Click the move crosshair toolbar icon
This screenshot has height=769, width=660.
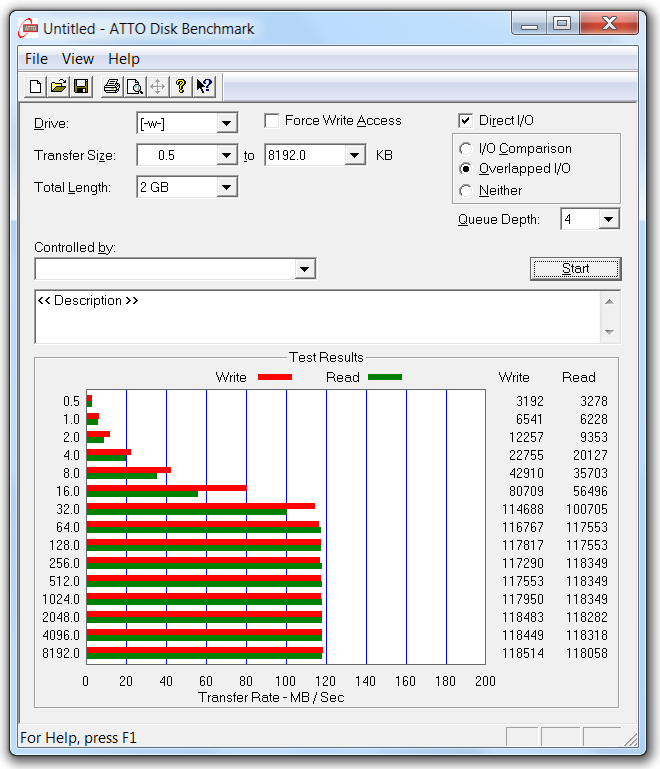click(158, 86)
